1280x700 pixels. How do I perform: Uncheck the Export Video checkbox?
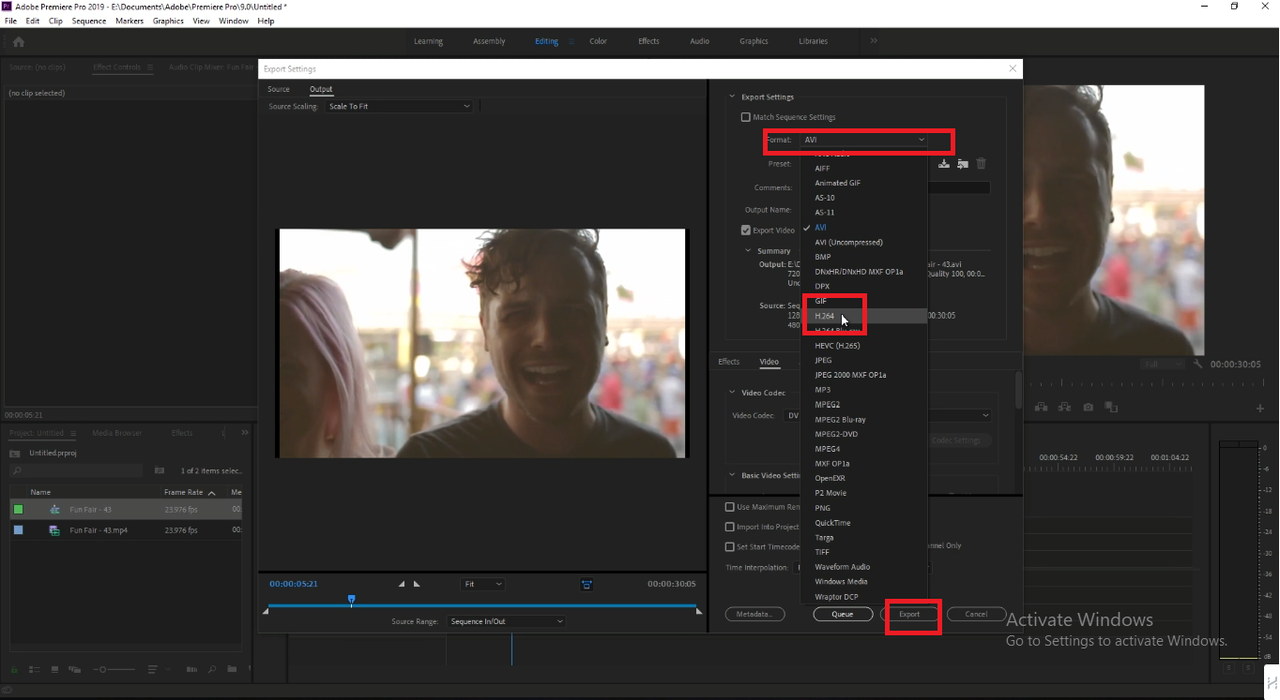coord(745,230)
